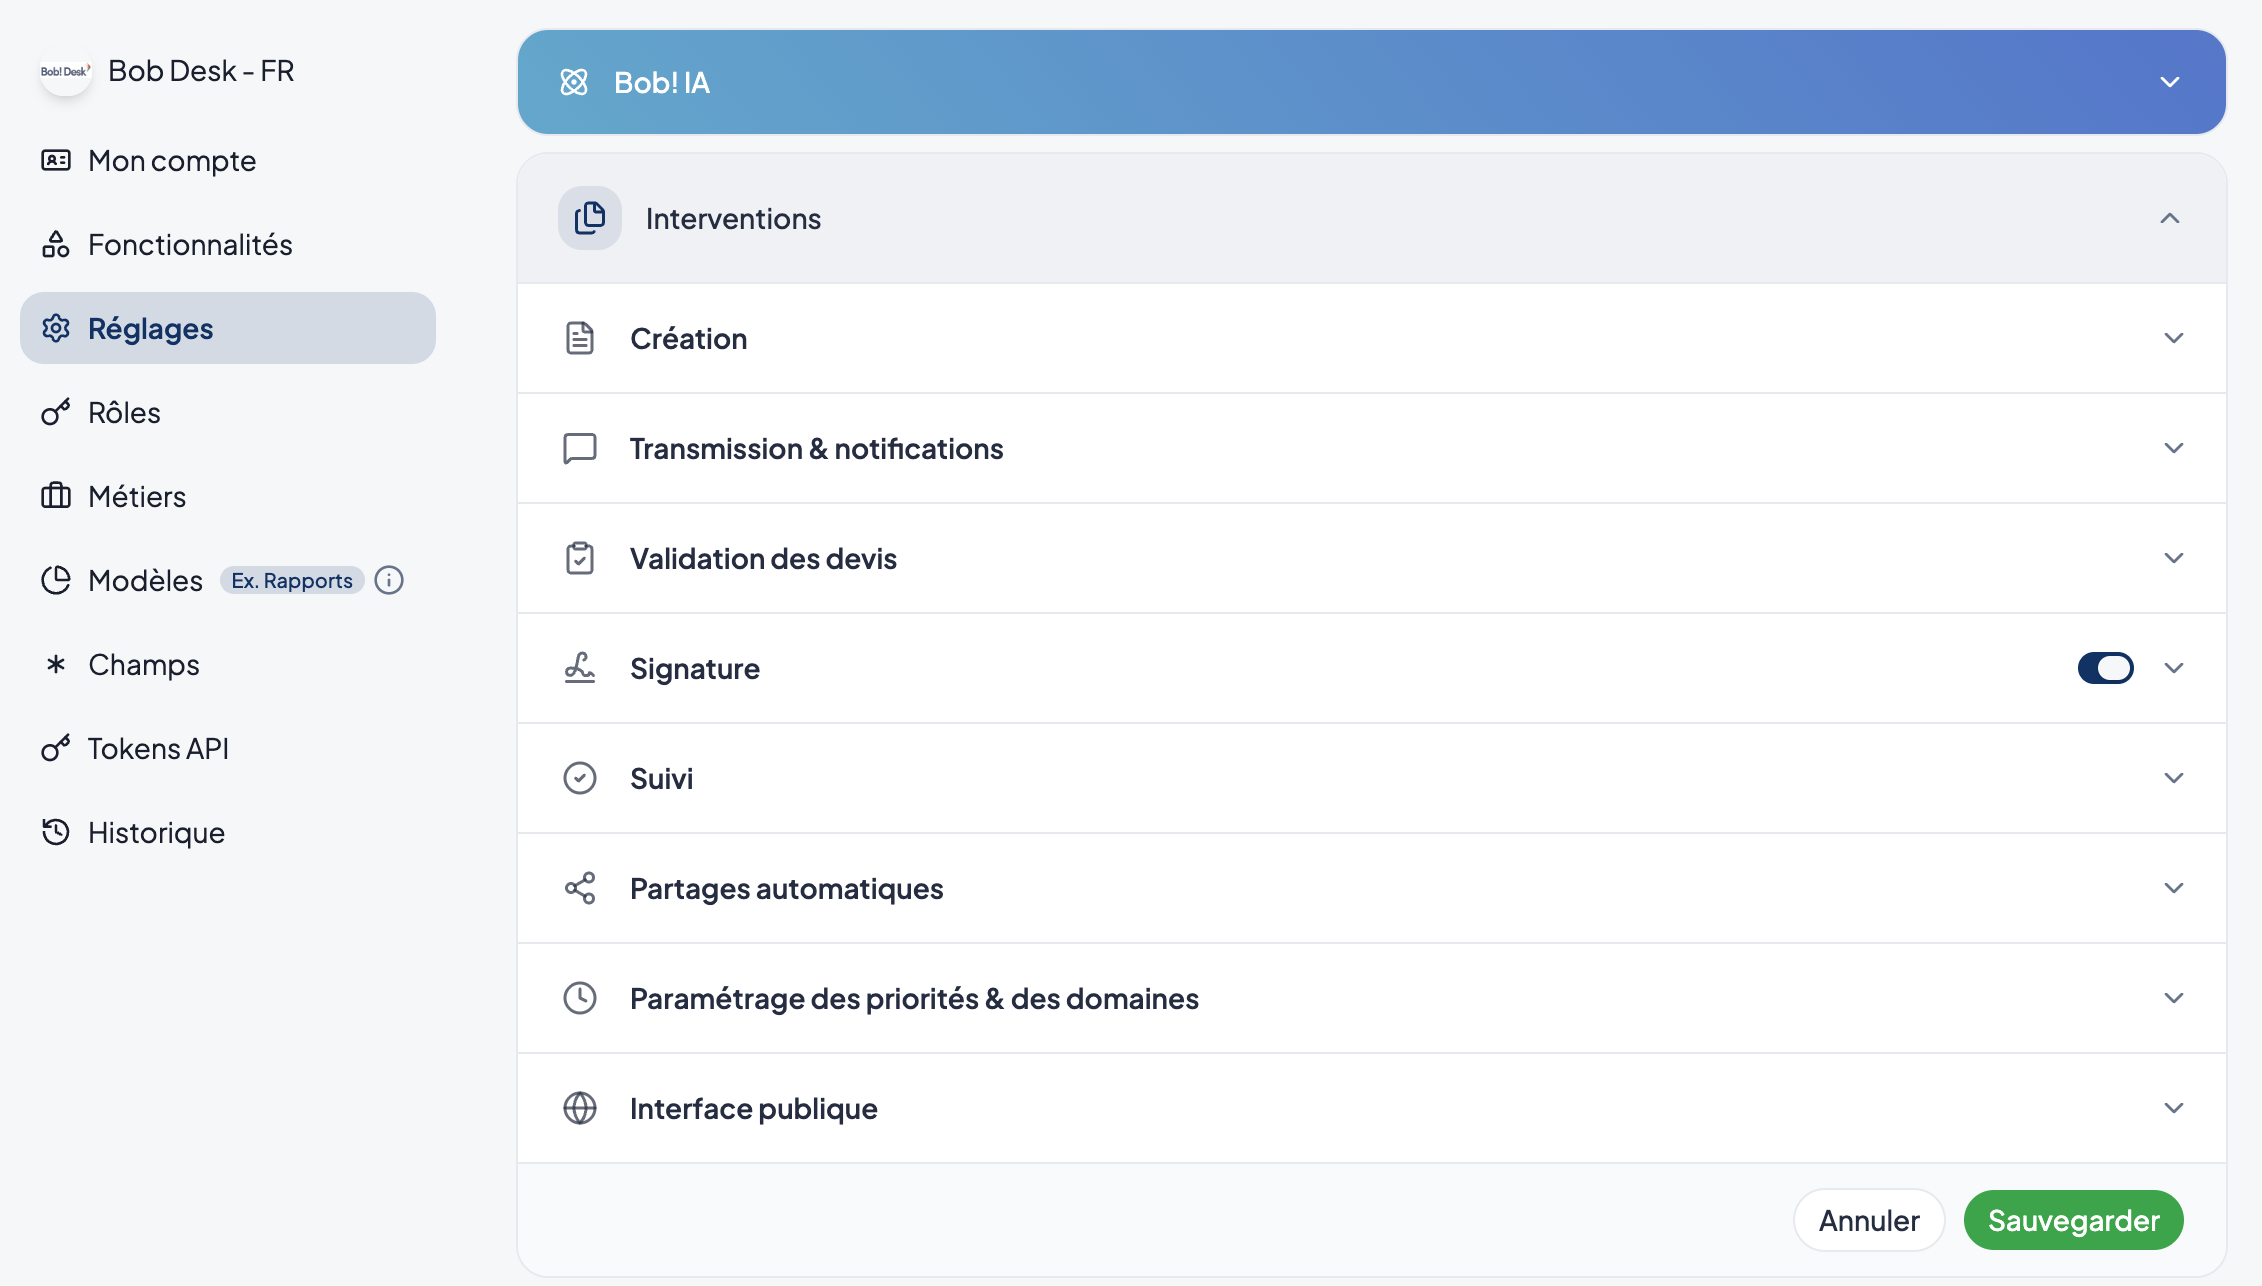Click the Partages automatiques label
The width and height of the screenshot is (2262, 1286).
[x=787, y=888]
